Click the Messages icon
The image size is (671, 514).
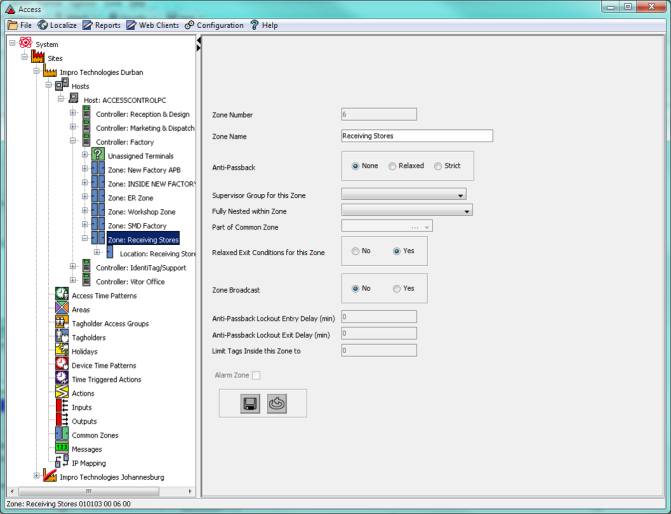point(62,448)
